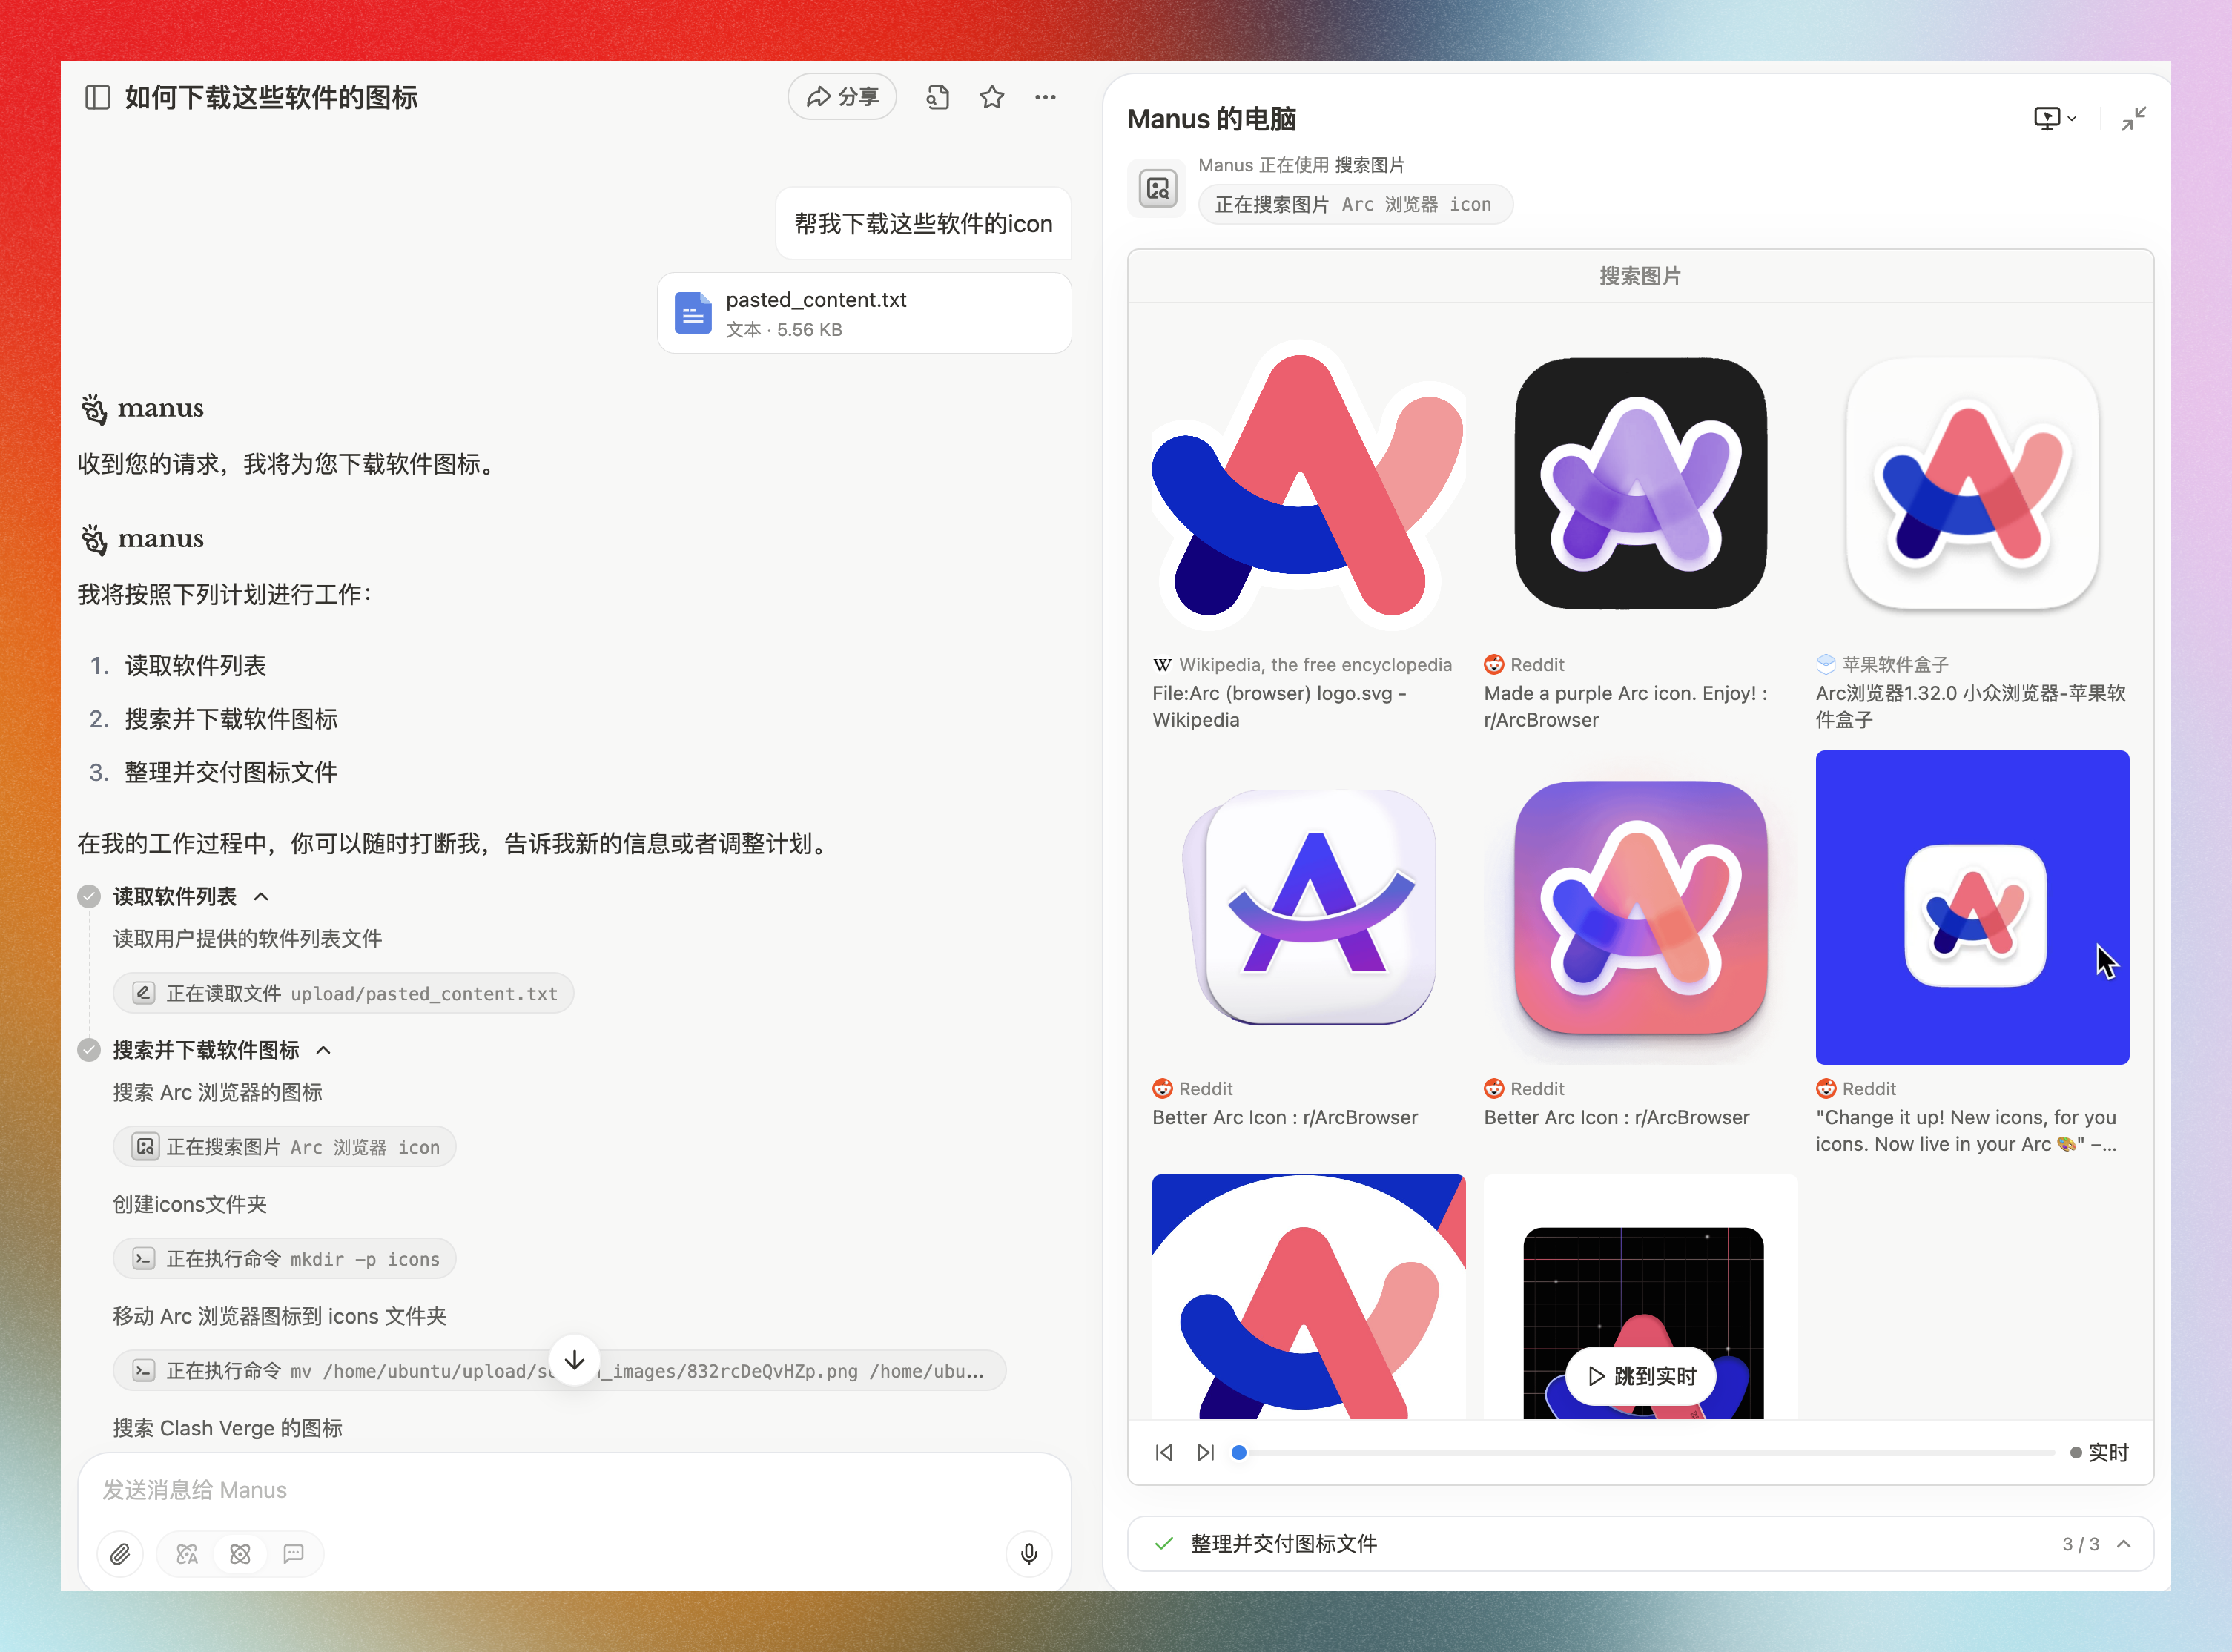This screenshot has width=2232, height=1652.
Task: Open the 正在读取文件 upload/pasted_content.txt action
Action: [343, 993]
